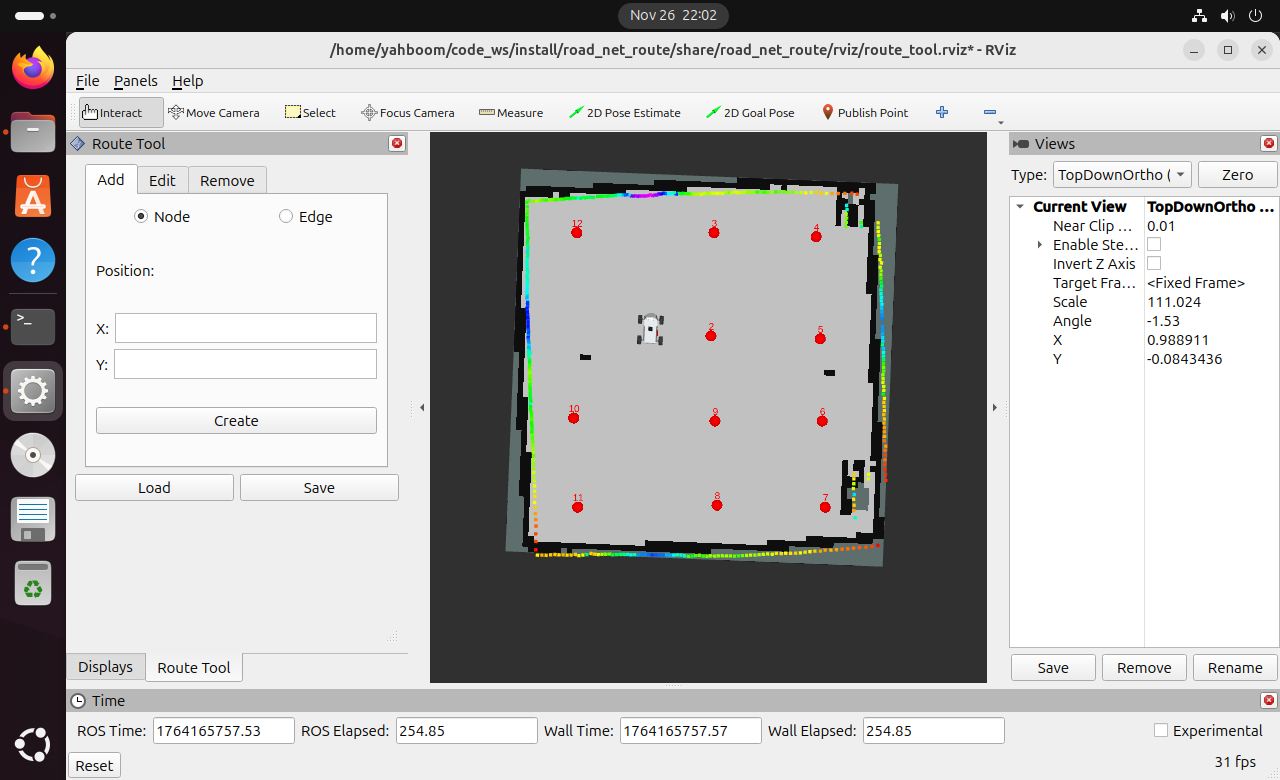Click the X position input field

pos(245,328)
